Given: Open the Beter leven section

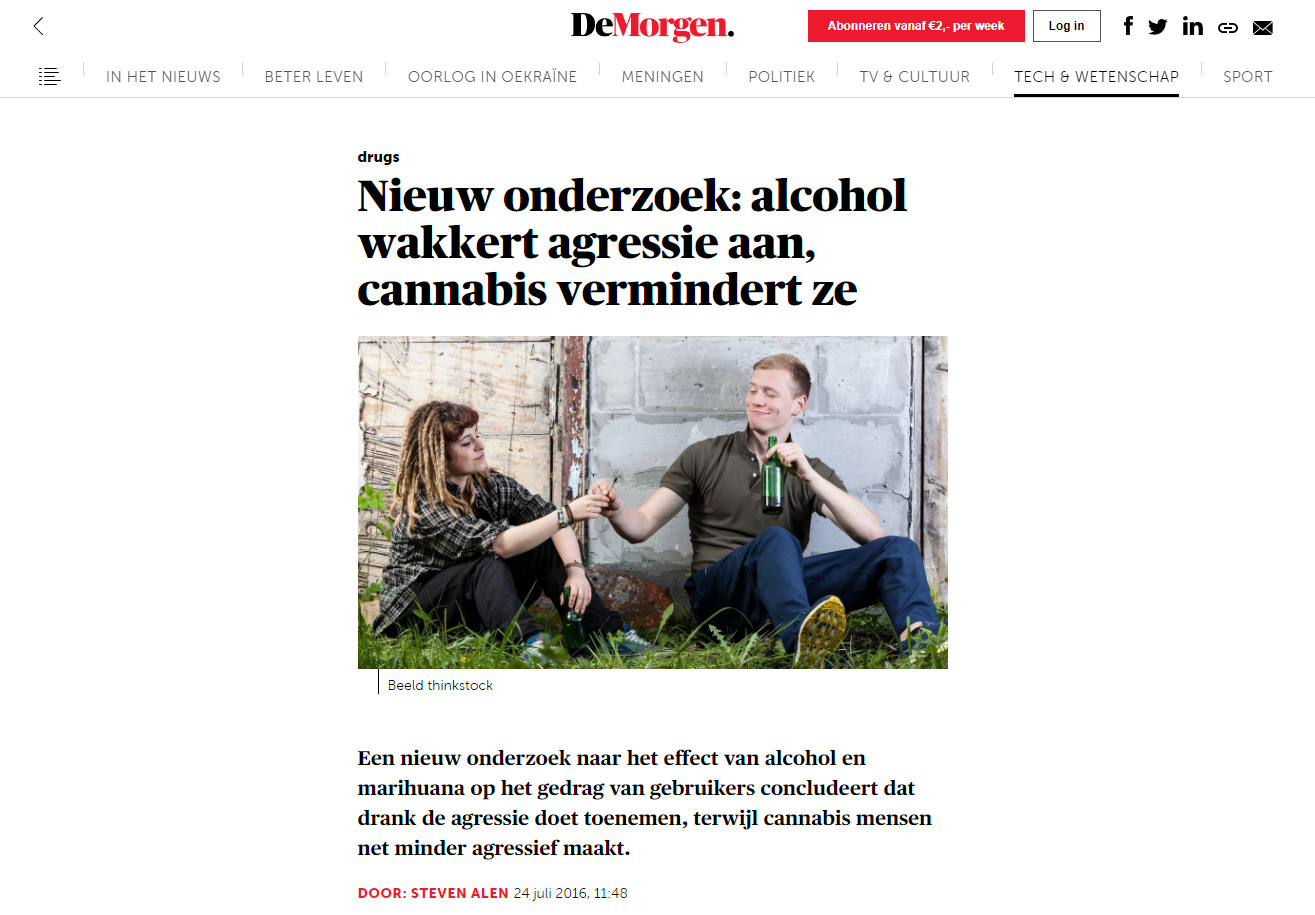Looking at the screenshot, I should tap(314, 76).
